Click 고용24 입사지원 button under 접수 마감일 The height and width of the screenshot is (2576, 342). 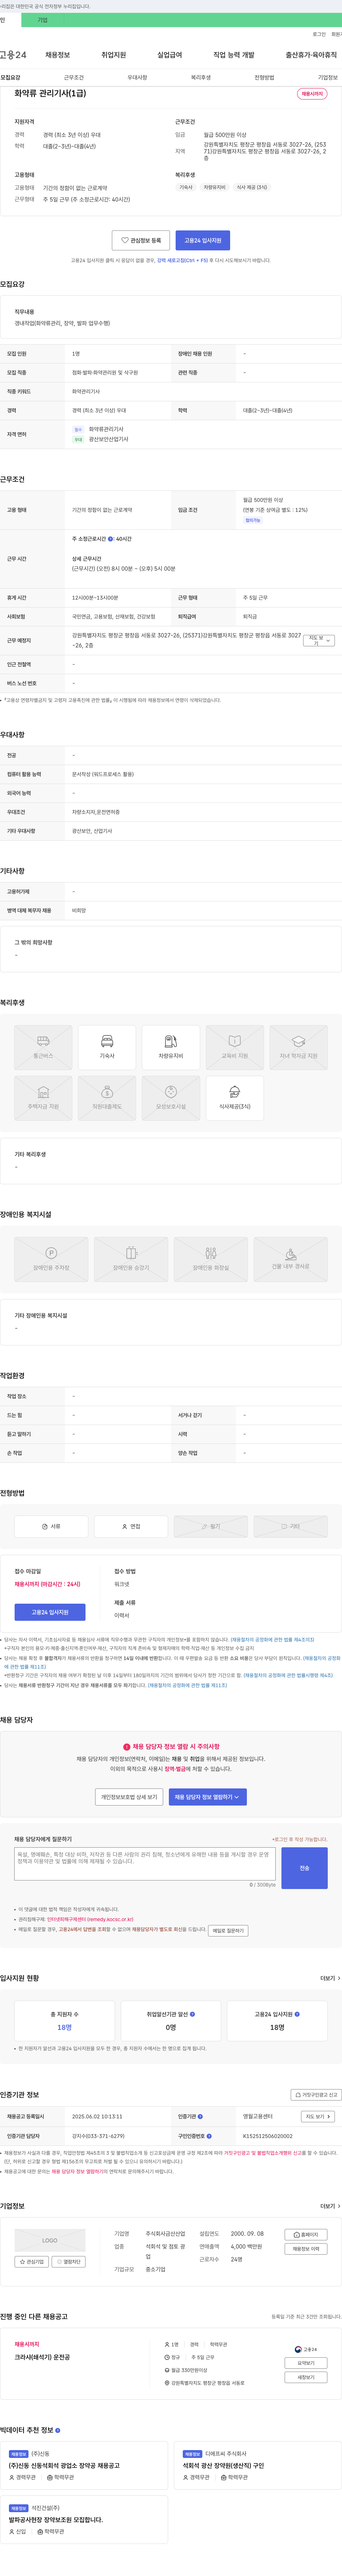tap(49, 1612)
